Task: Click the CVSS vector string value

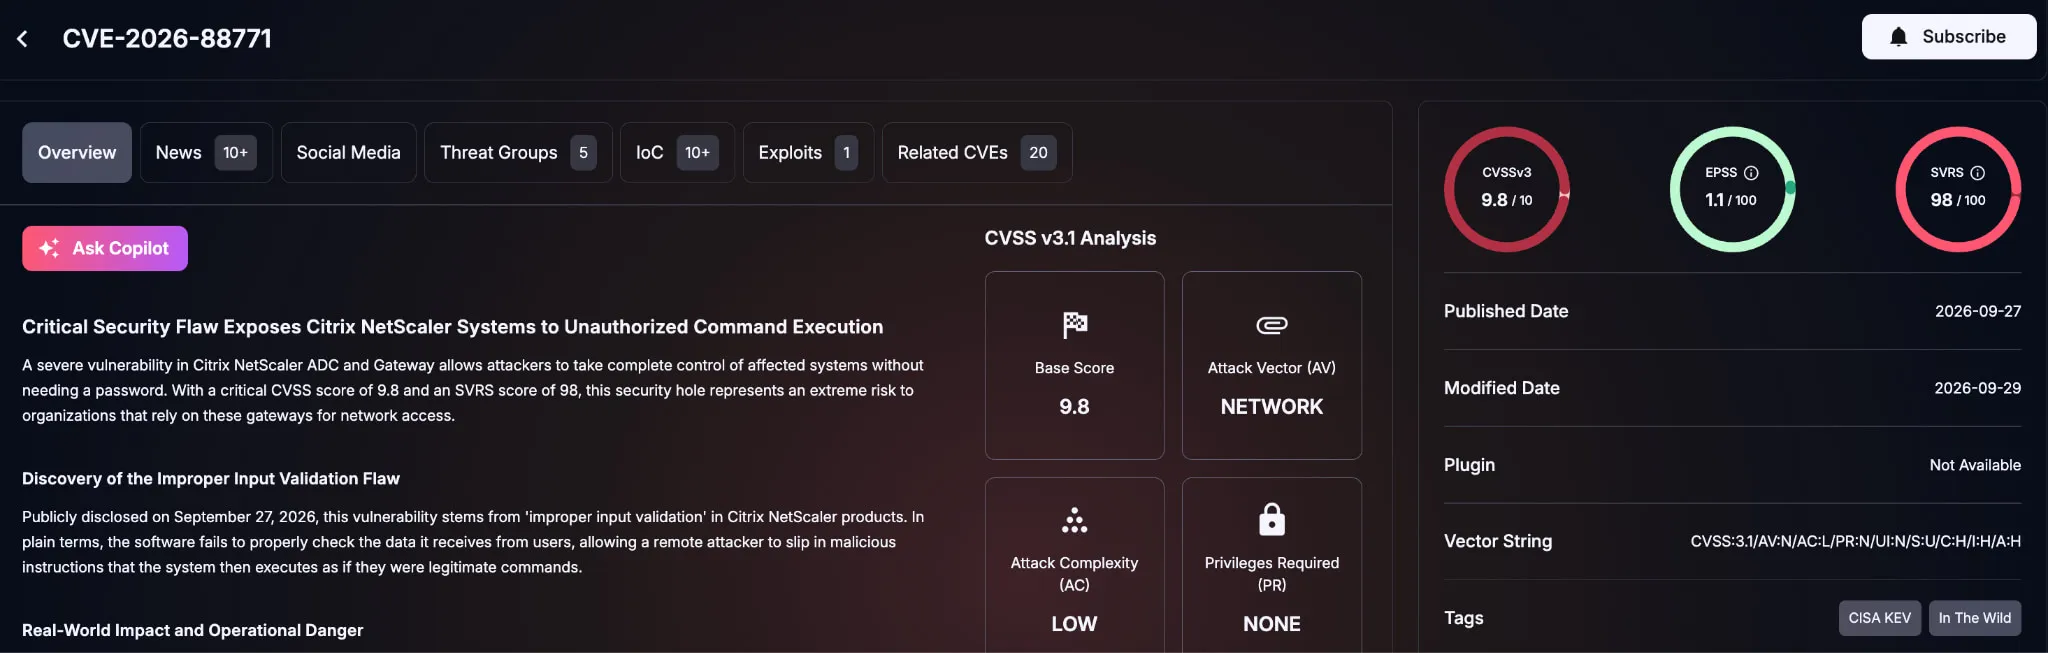Action: [1855, 541]
